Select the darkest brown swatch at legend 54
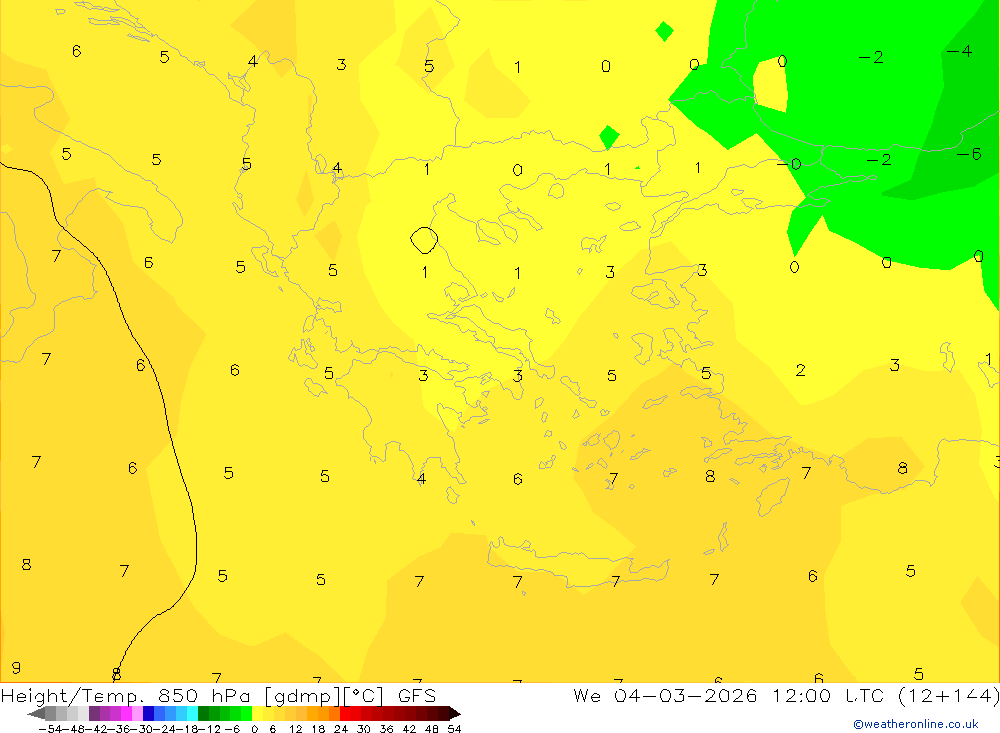This screenshot has height=733, width=1000. click(x=443, y=713)
